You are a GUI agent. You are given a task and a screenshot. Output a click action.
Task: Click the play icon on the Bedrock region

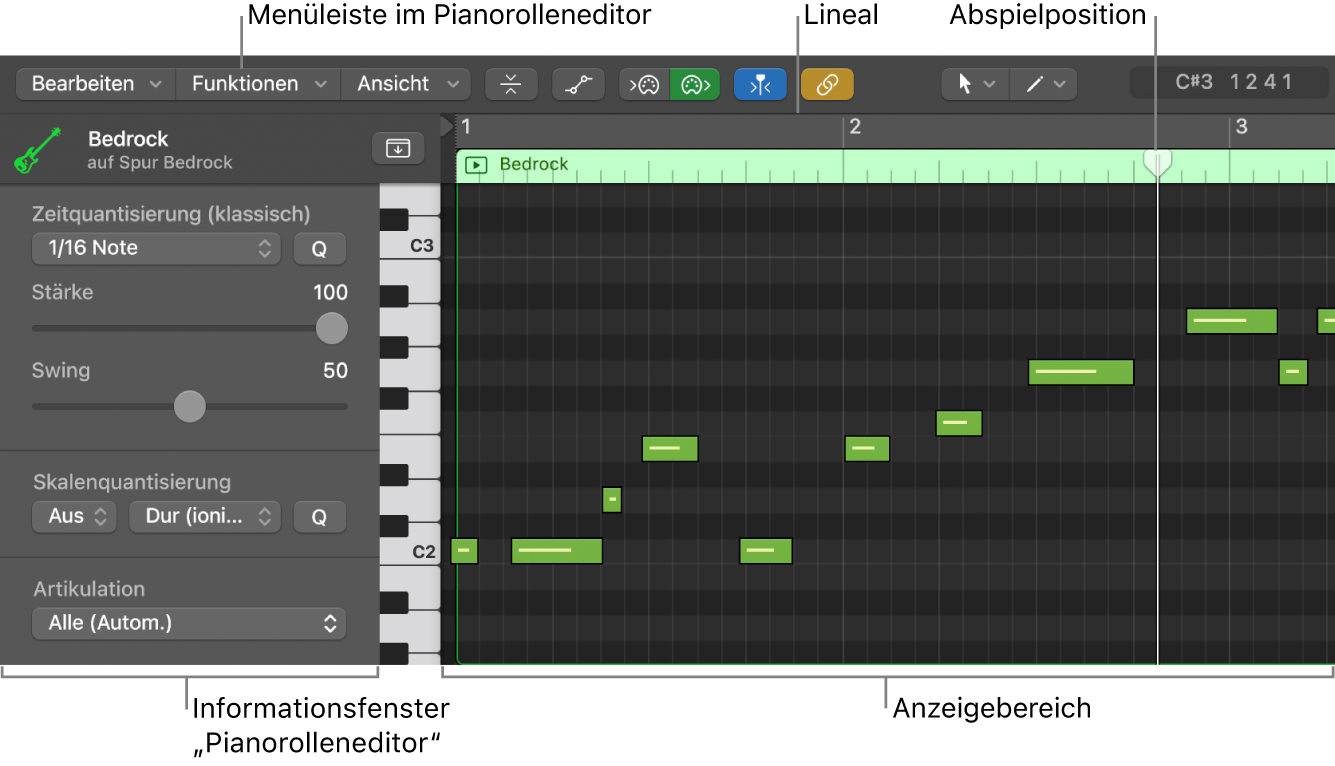(477, 165)
